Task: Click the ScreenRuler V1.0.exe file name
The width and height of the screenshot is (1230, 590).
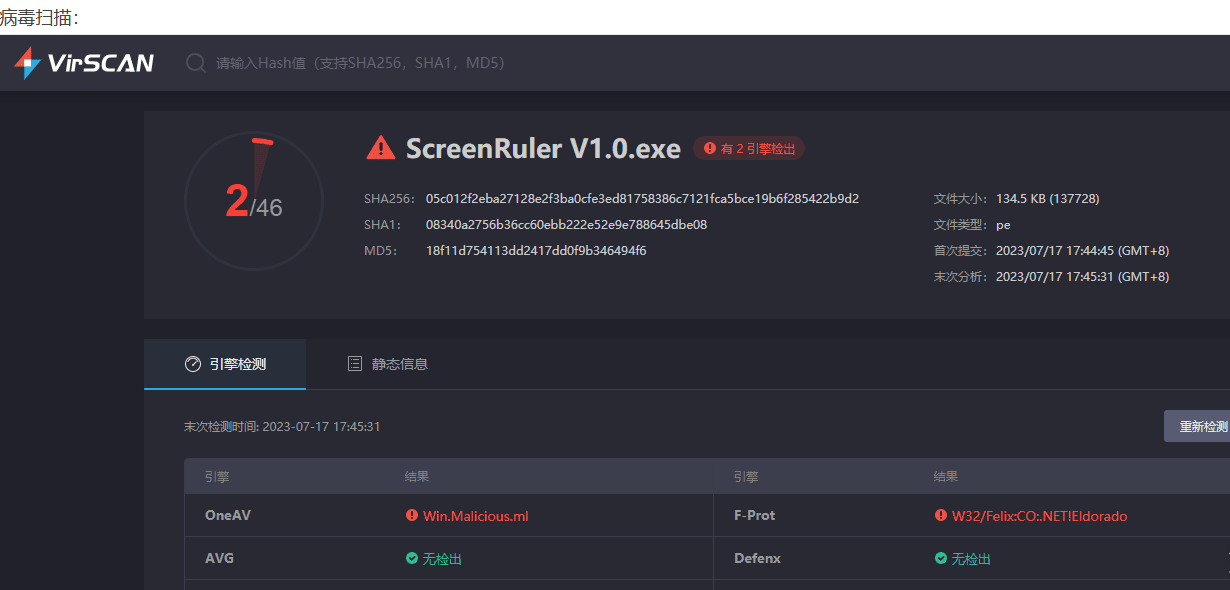Action: [543, 149]
